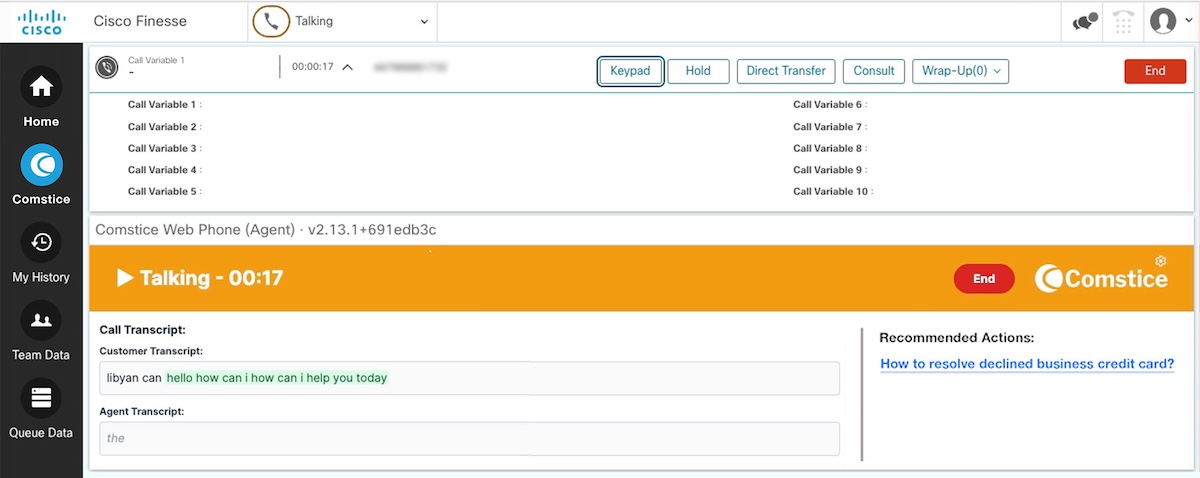Click the play icon next to Talking - 00:17
This screenshot has width=1200, height=478.
click(125, 278)
